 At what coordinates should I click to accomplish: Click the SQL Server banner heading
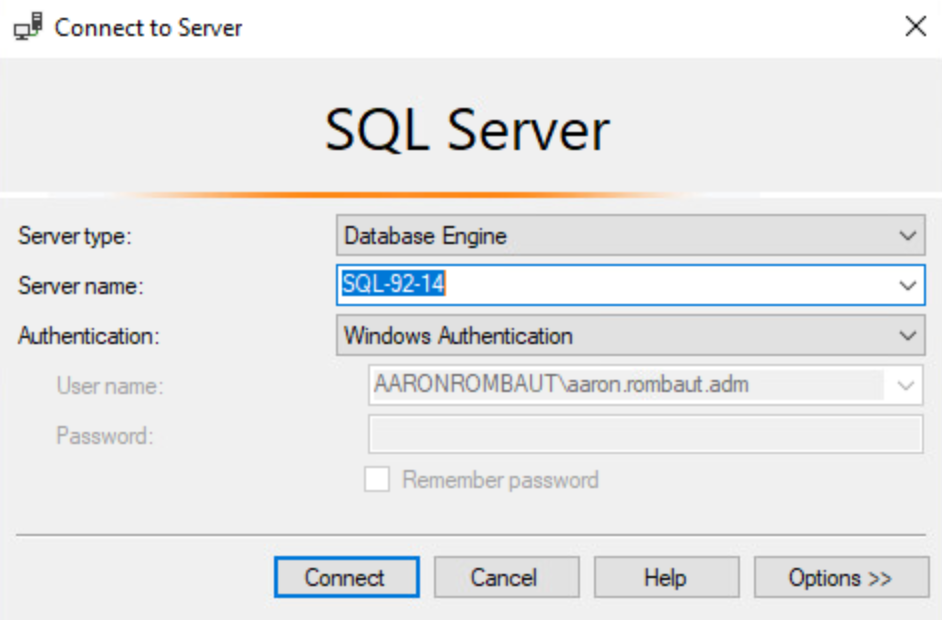tap(467, 131)
